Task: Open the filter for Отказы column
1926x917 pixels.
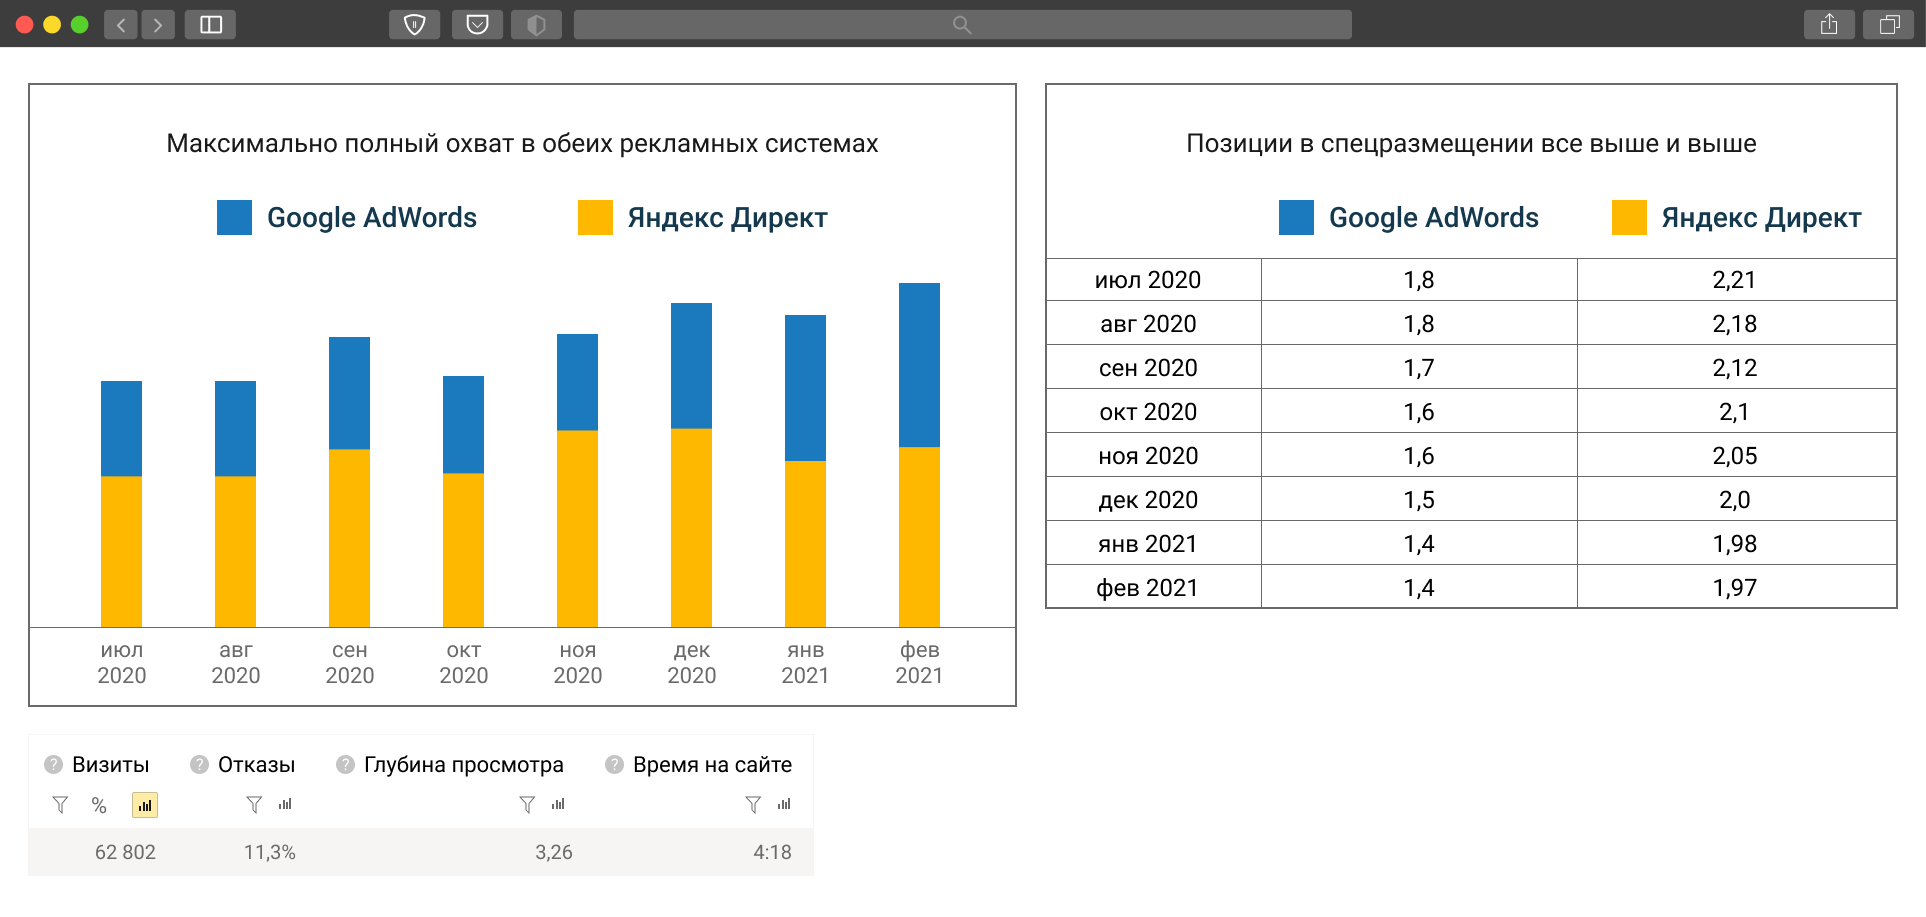Action: pyautogui.click(x=254, y=805)
